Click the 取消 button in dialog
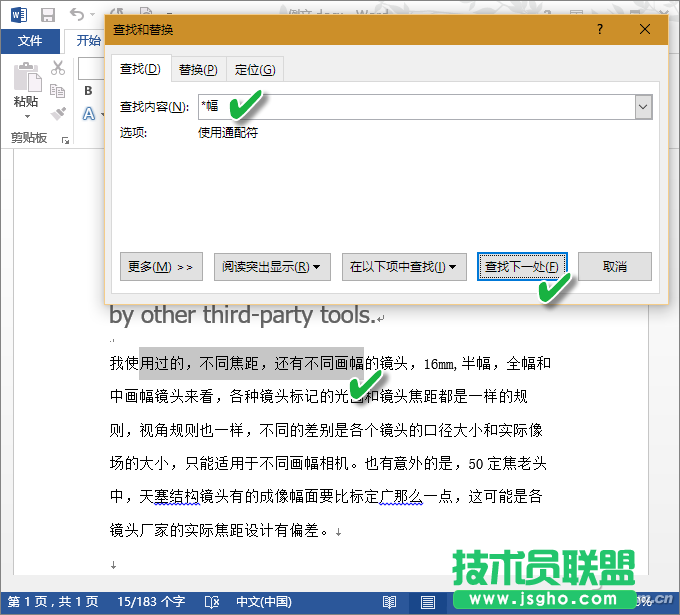The image size is (680, 615). [x=615, y=267]
